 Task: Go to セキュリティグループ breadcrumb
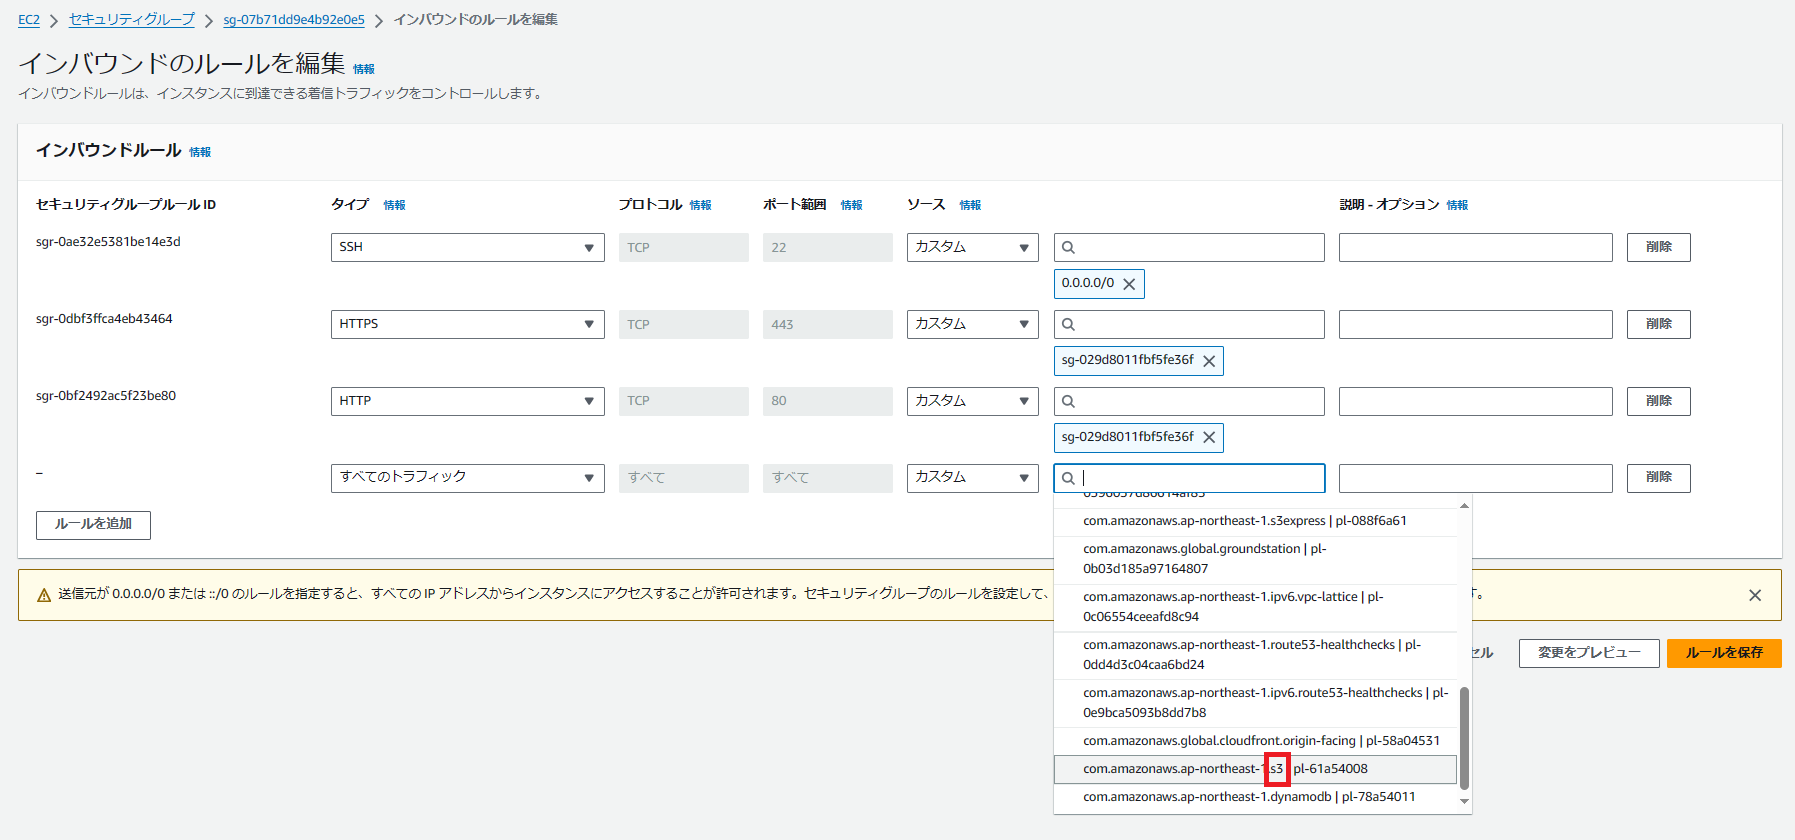point(132,20)
